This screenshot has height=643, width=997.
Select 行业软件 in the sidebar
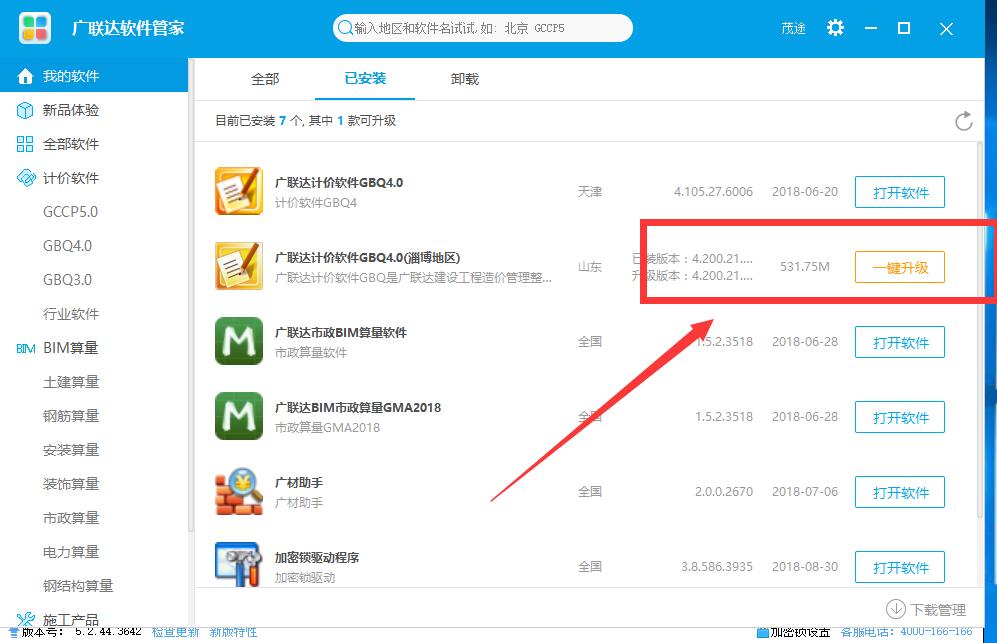[x=71, y=314]
